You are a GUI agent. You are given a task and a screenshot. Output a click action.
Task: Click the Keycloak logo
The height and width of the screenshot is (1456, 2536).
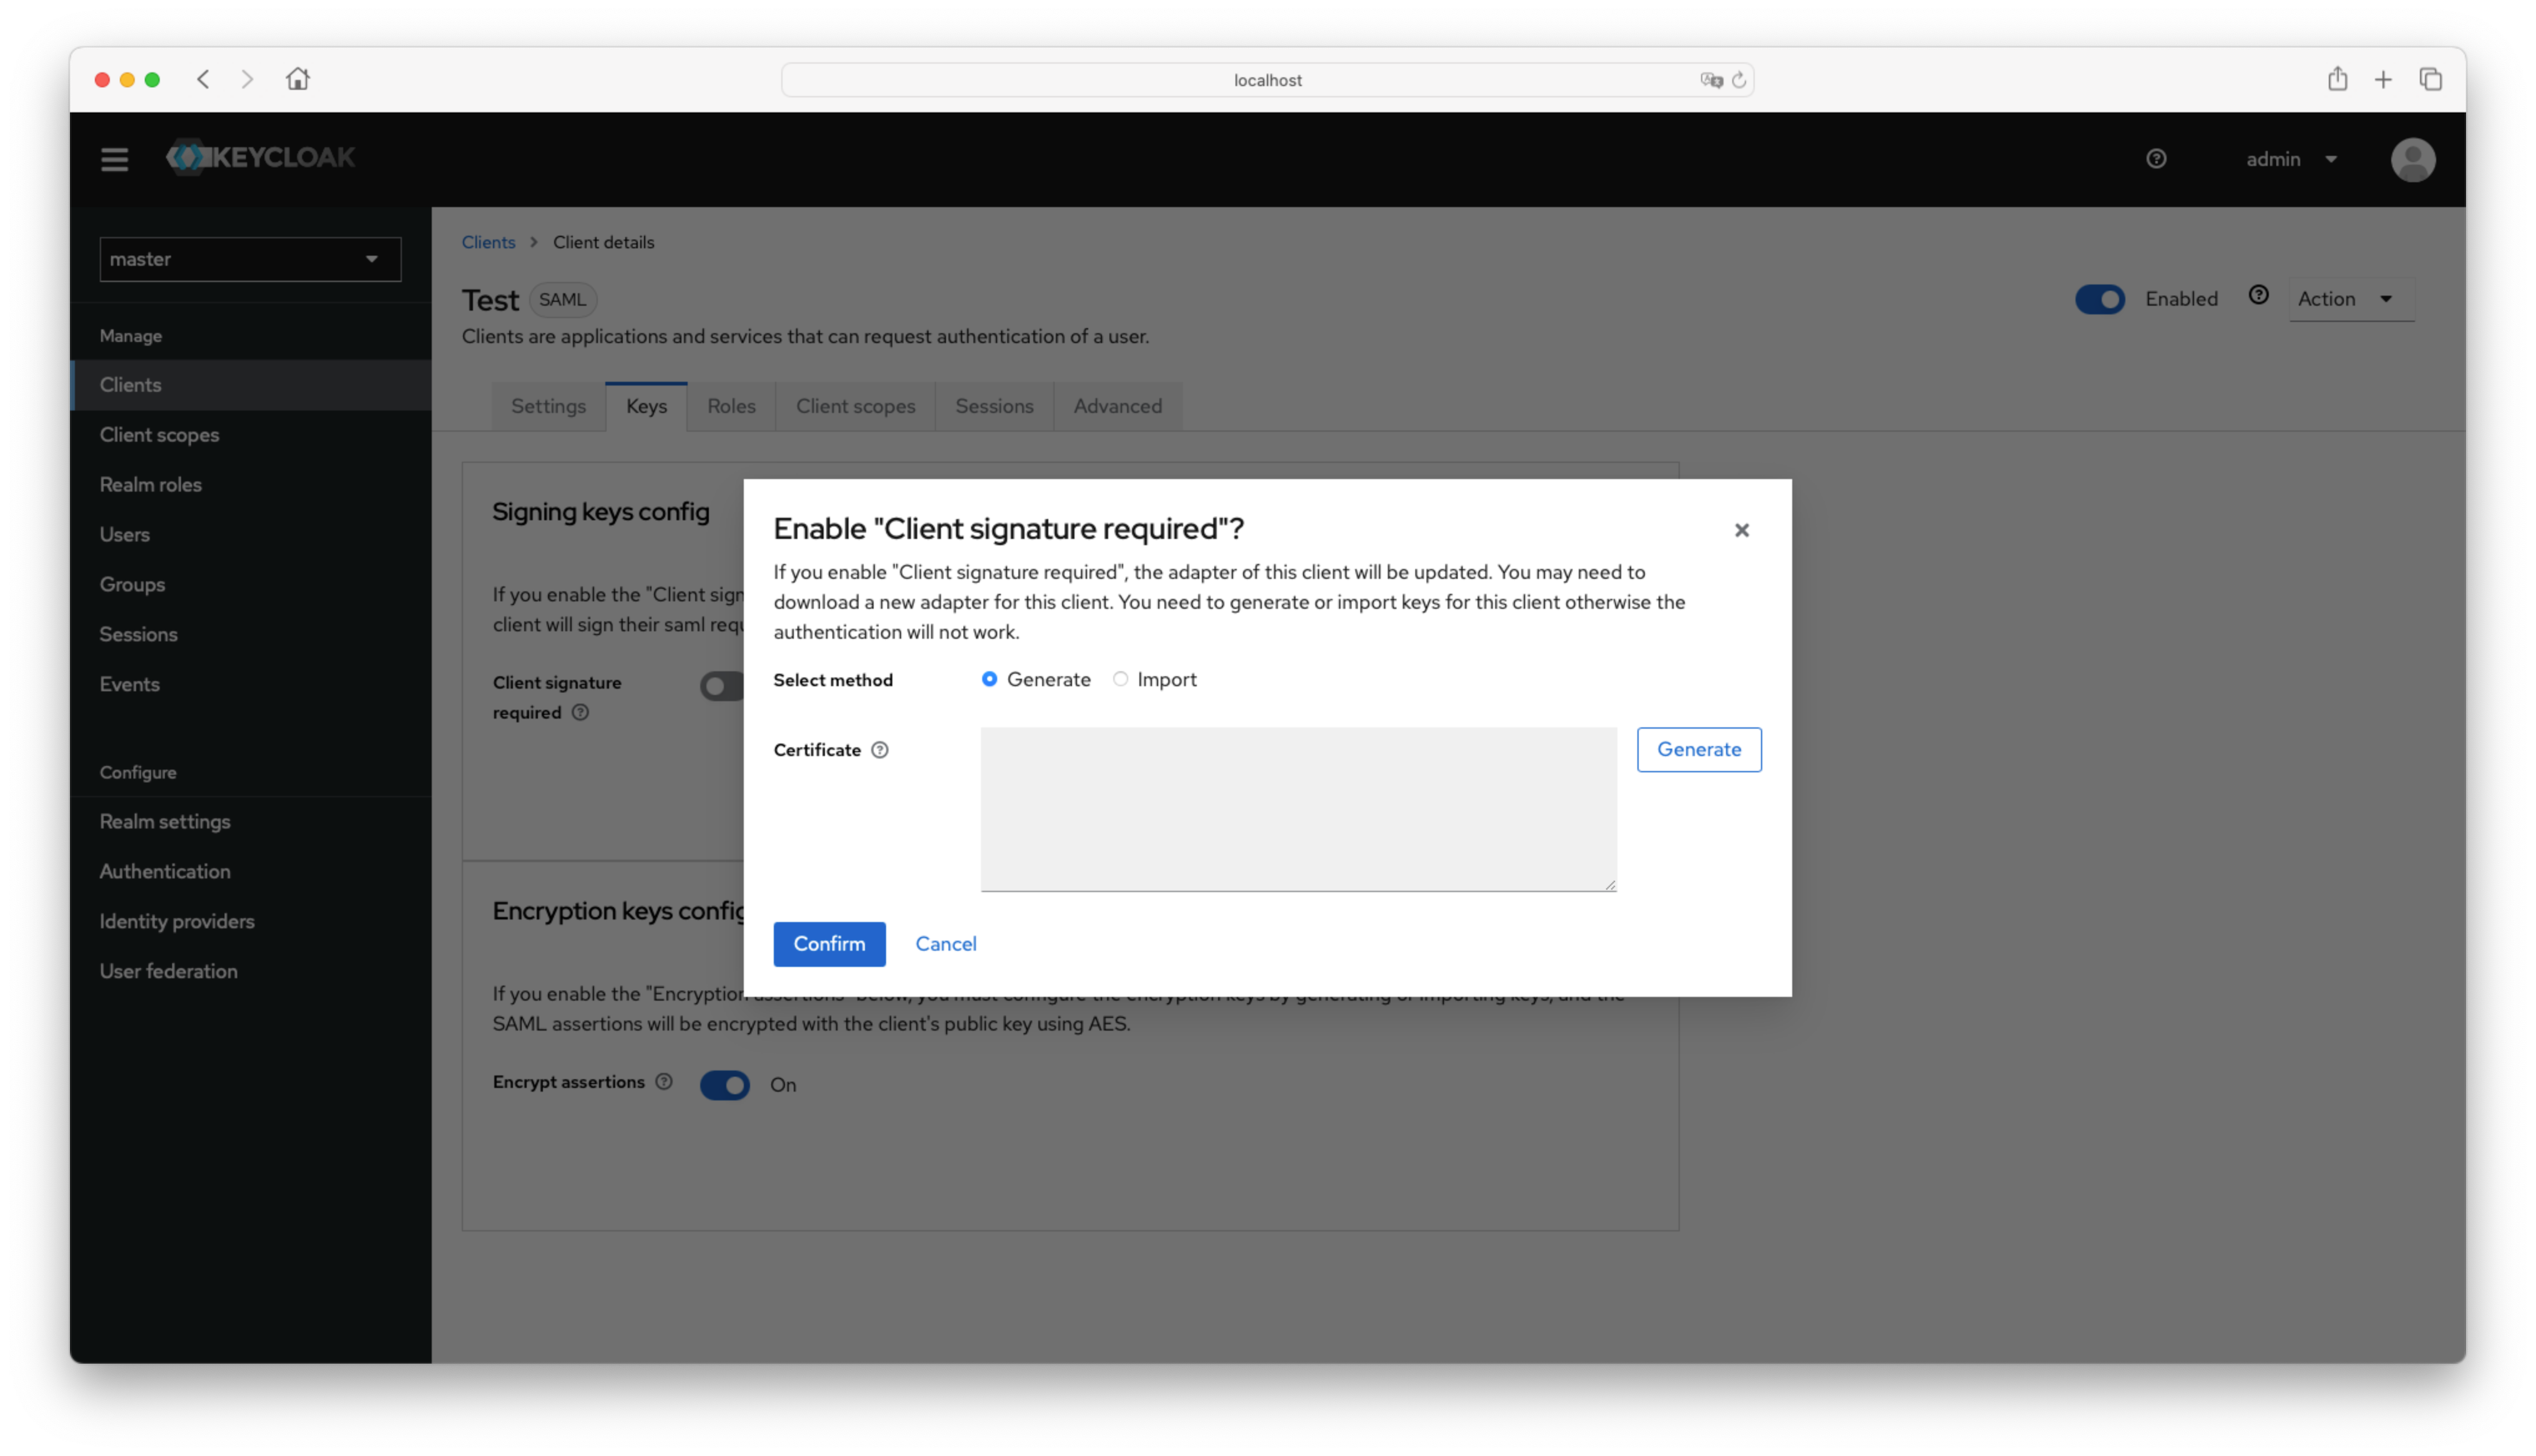(260, 157)
